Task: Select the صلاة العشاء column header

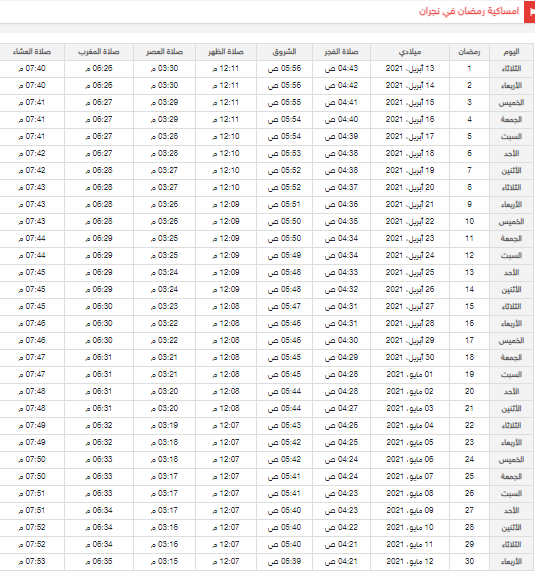Action: pyautogui.click(x=32, y=52)
